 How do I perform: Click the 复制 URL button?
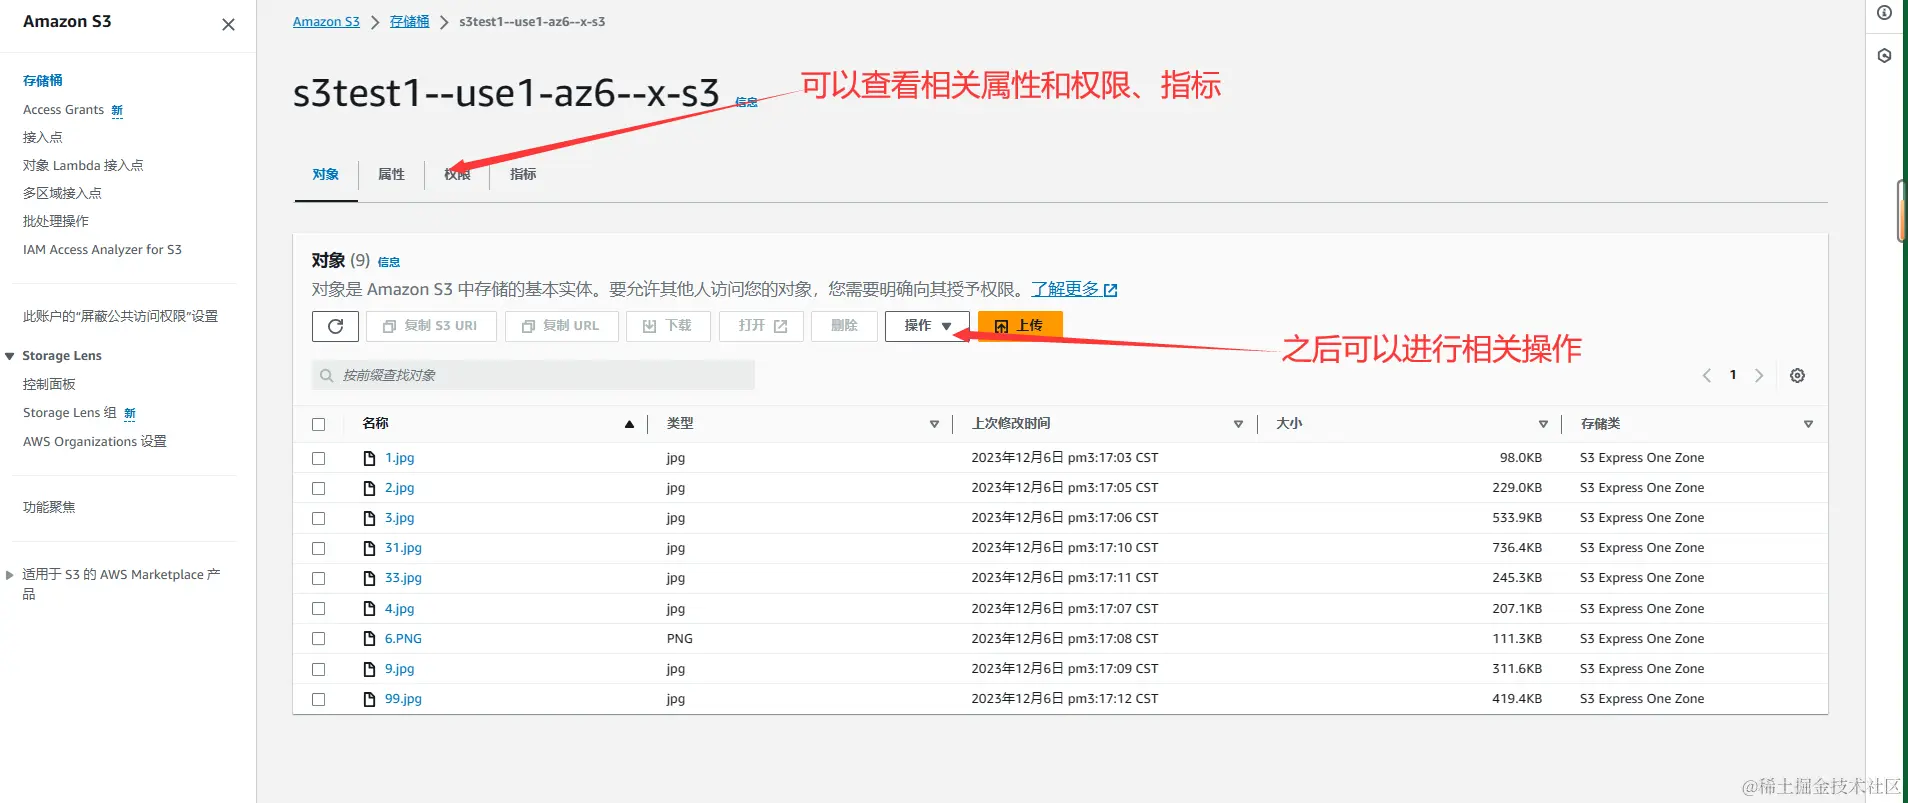[x=561, y=326]
